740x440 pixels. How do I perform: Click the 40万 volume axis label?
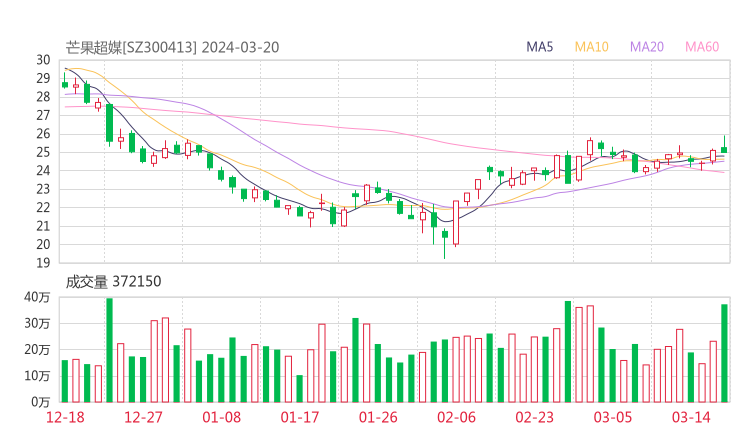(37, 297)
